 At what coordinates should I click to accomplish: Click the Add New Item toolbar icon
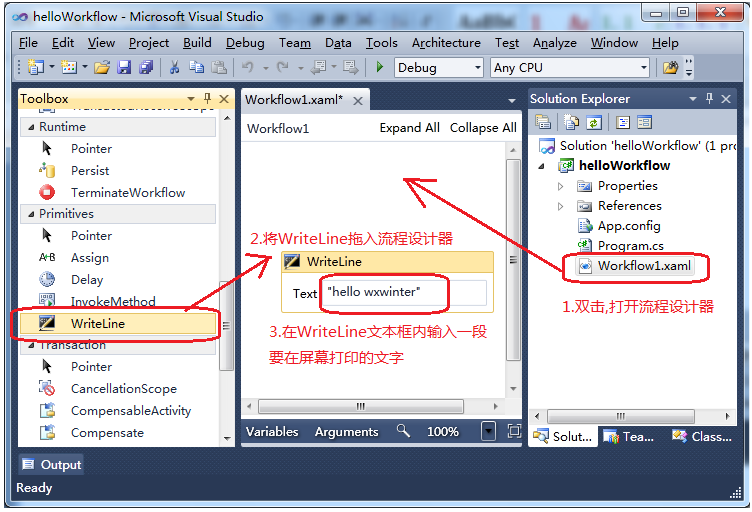(x=69, y=67)
